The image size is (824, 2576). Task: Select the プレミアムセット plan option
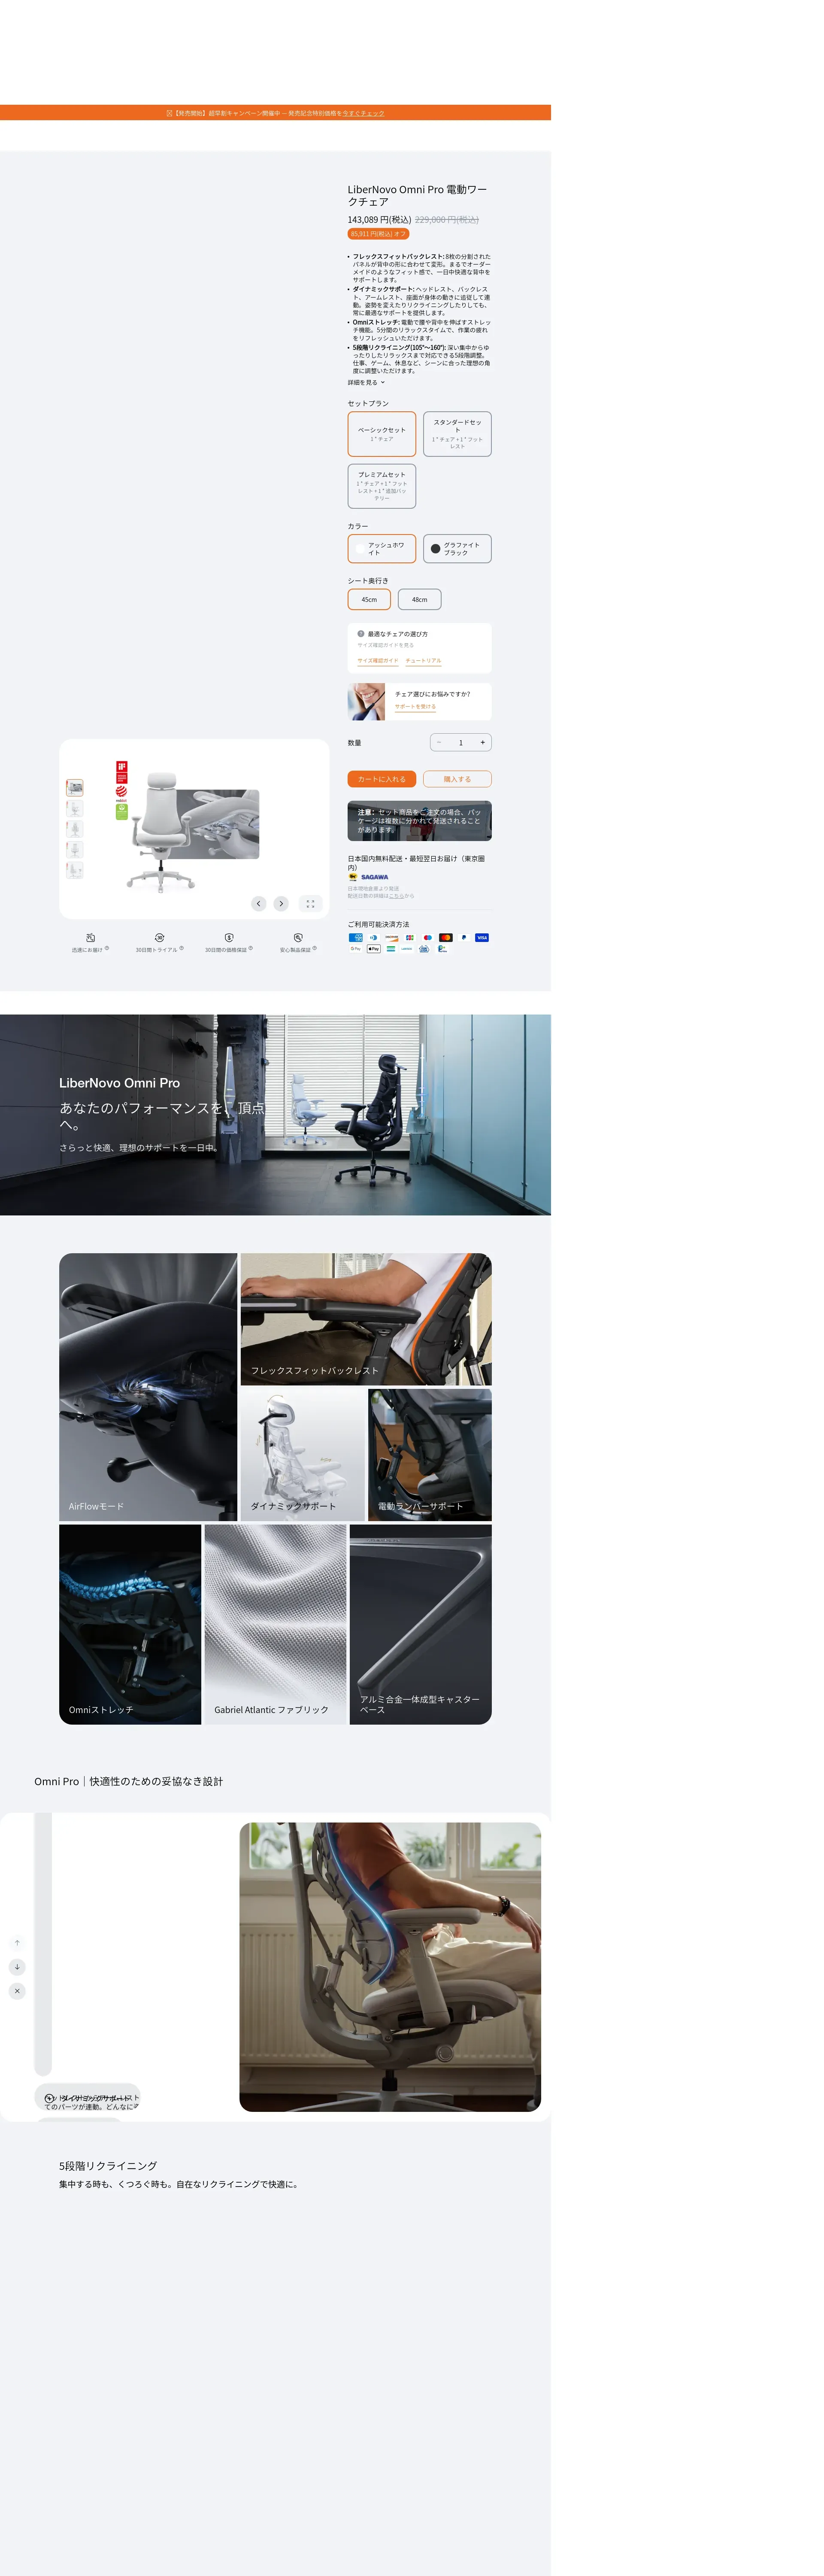(382, 486)
